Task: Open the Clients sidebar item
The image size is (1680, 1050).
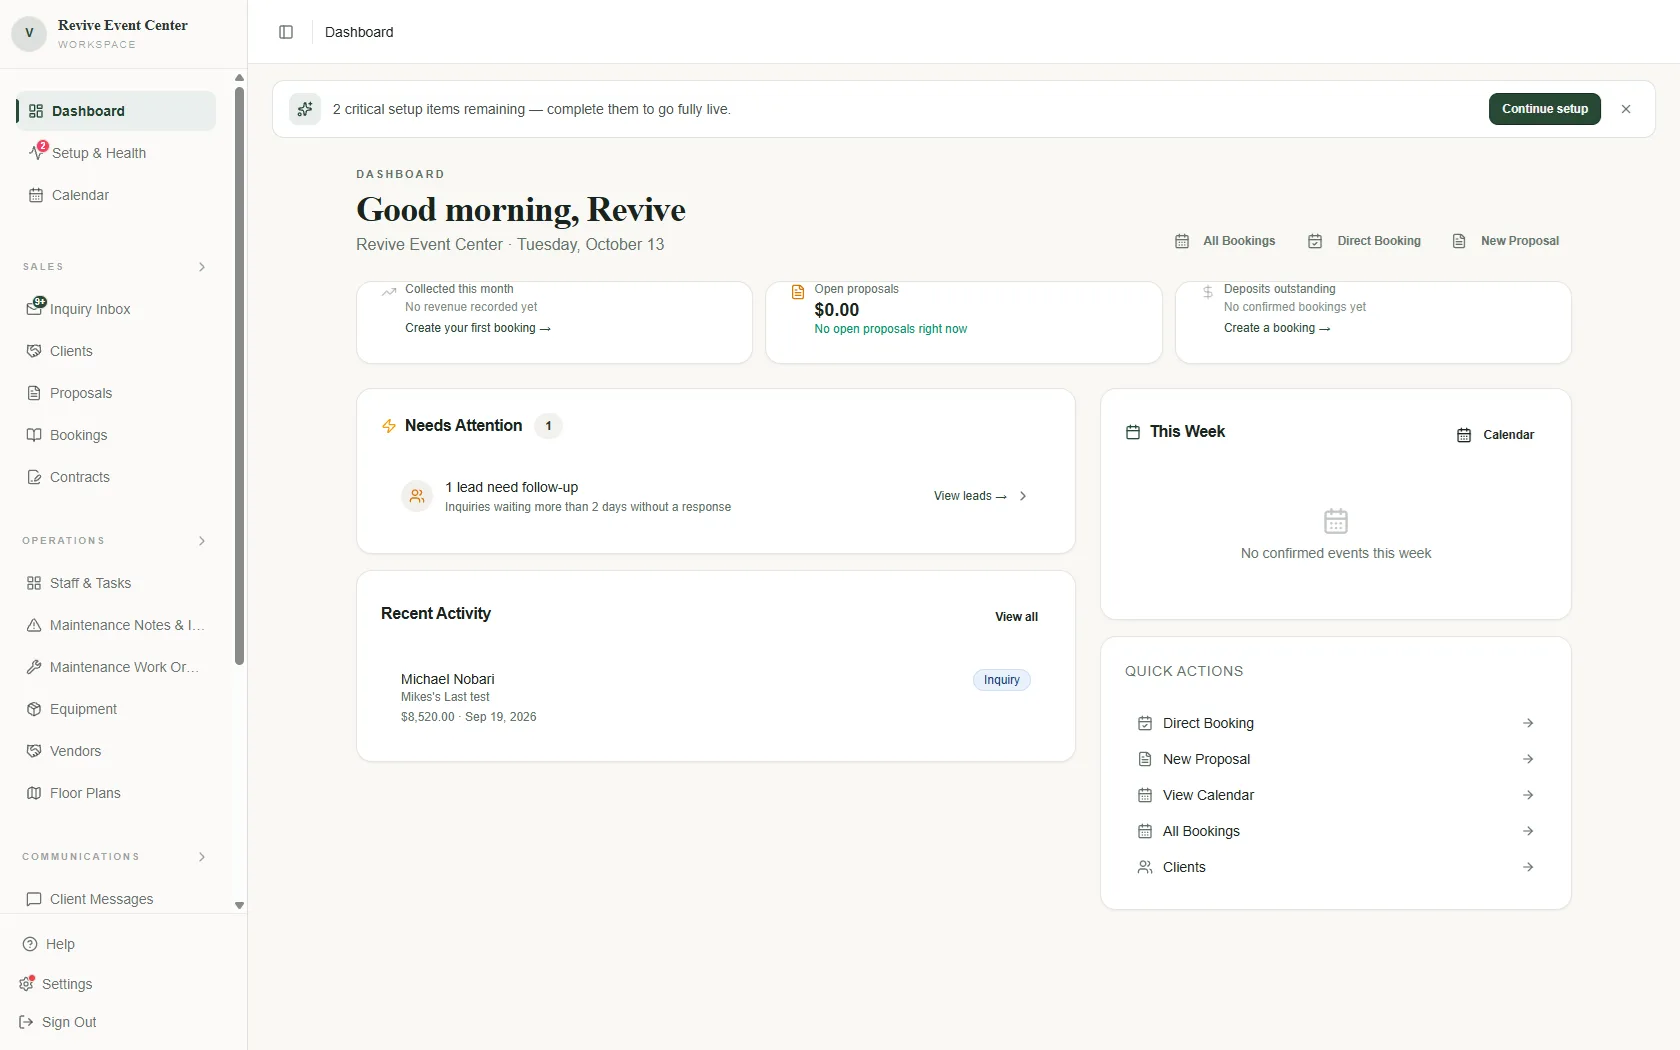Action: pos(116,351)
